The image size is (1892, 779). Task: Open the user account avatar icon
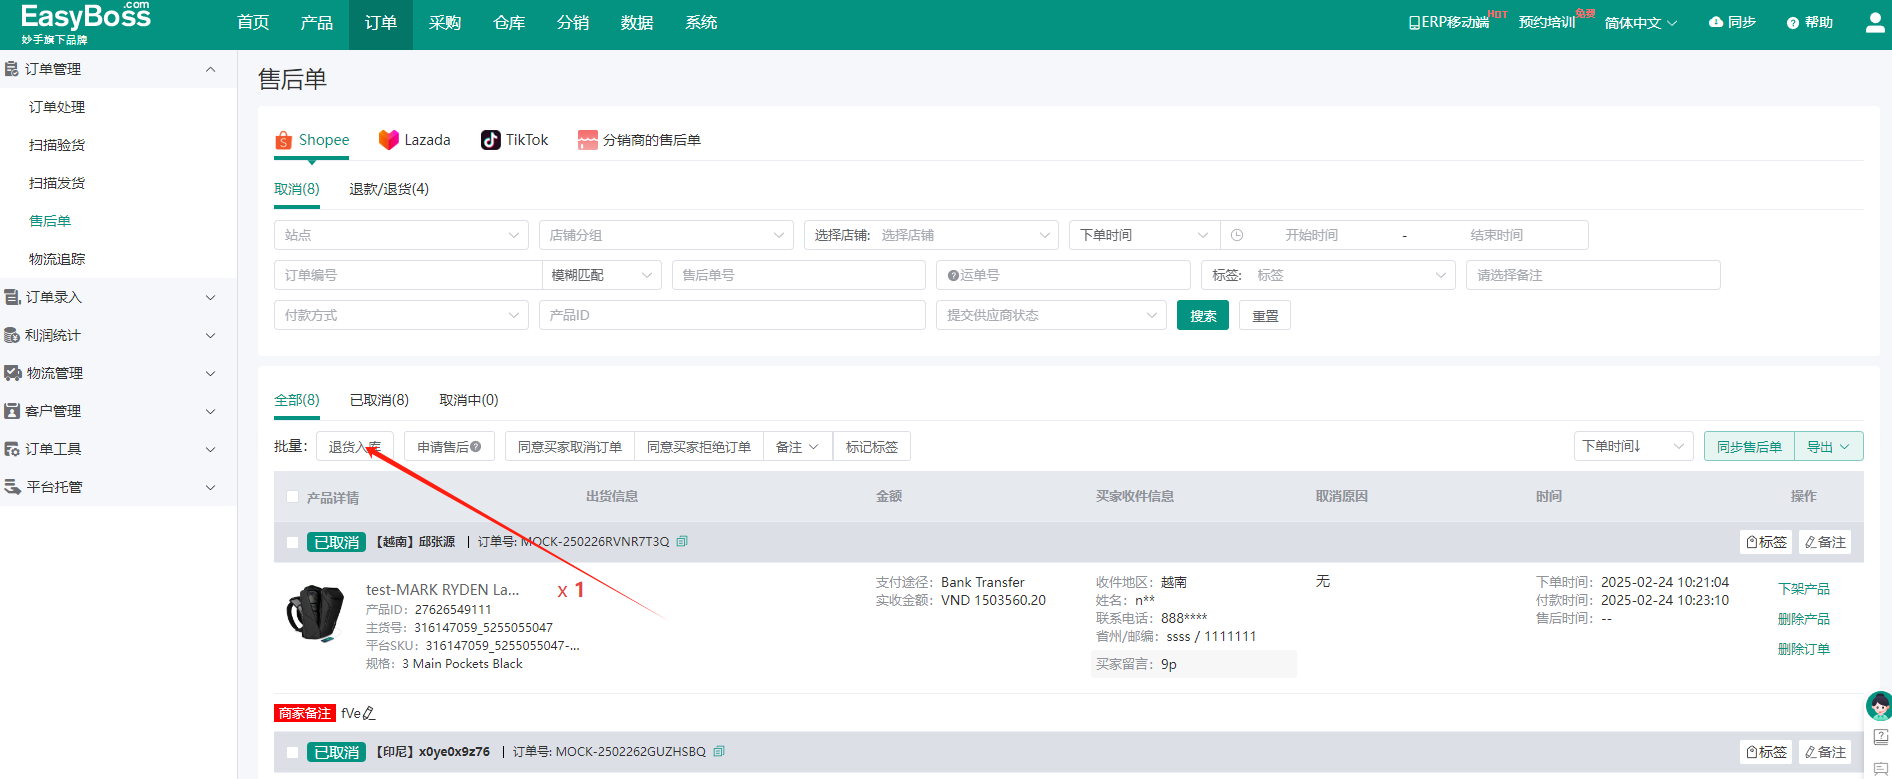(x=1875, y=22)
